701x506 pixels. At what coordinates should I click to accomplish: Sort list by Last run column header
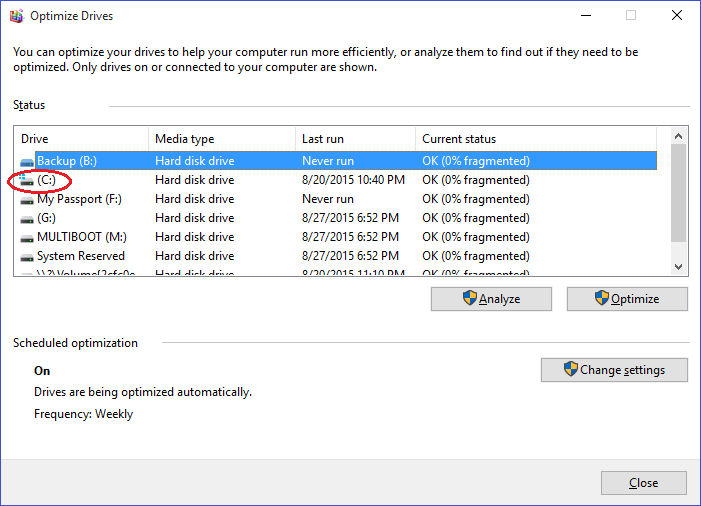pyautogui.click(x=355, y=139)
